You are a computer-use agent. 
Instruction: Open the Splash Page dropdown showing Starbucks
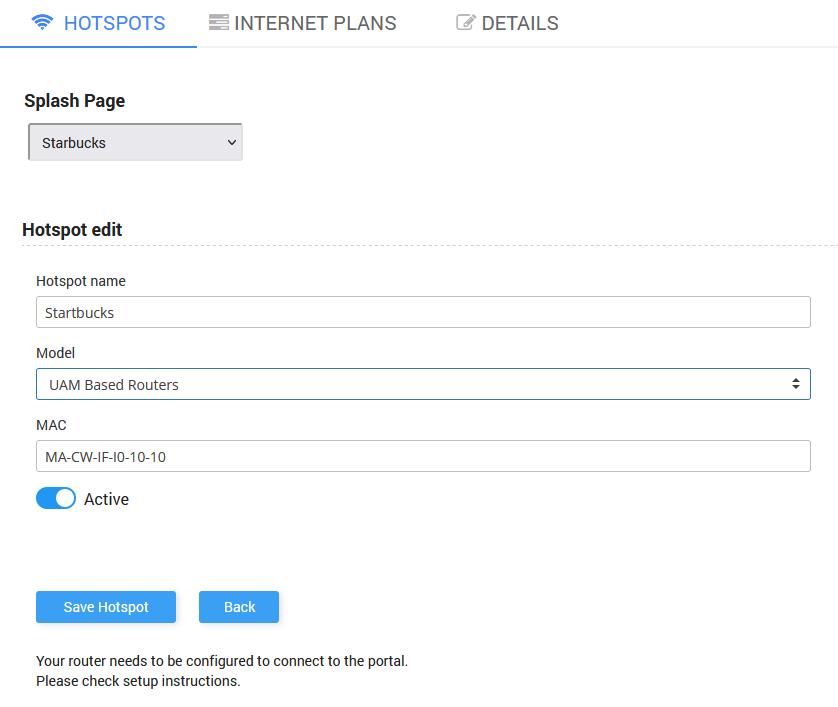[135, 143]
